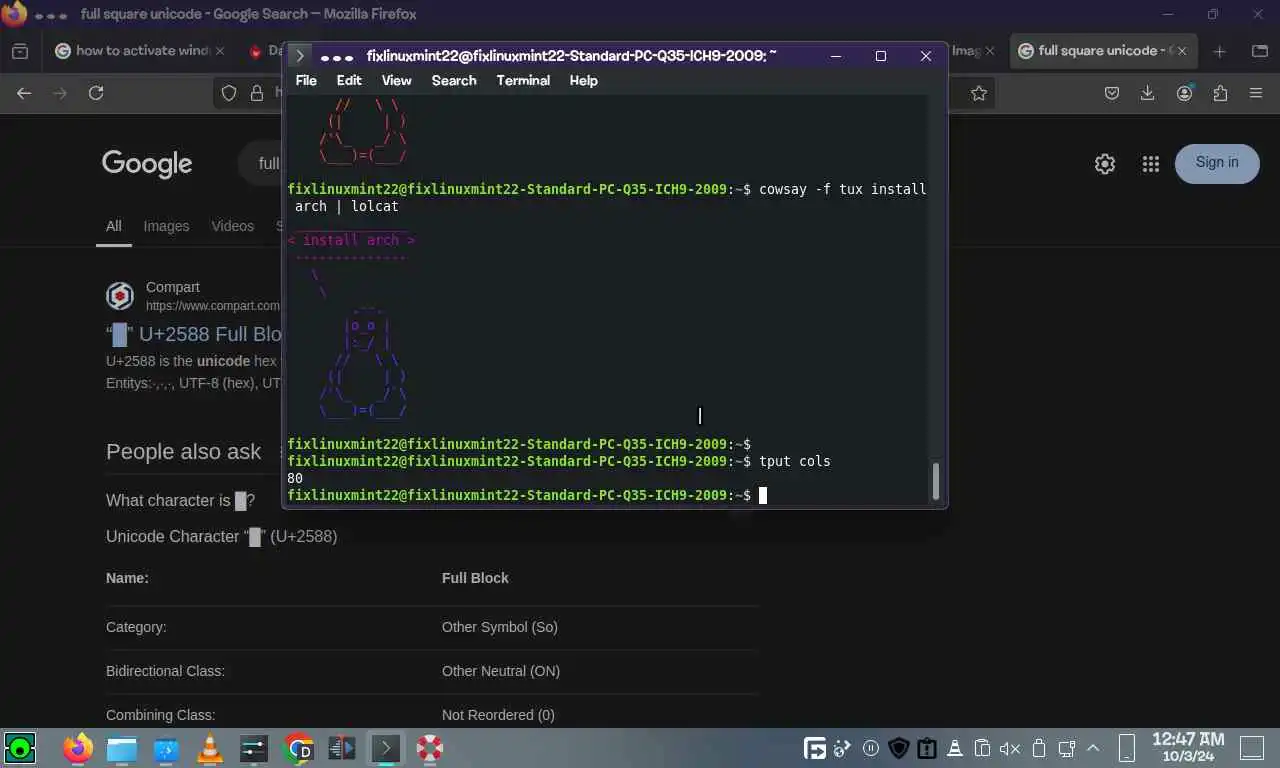Open the Edit menu in the terminal
The height and width of the screenshot is (768, 1280).
(x=349, y=80)
